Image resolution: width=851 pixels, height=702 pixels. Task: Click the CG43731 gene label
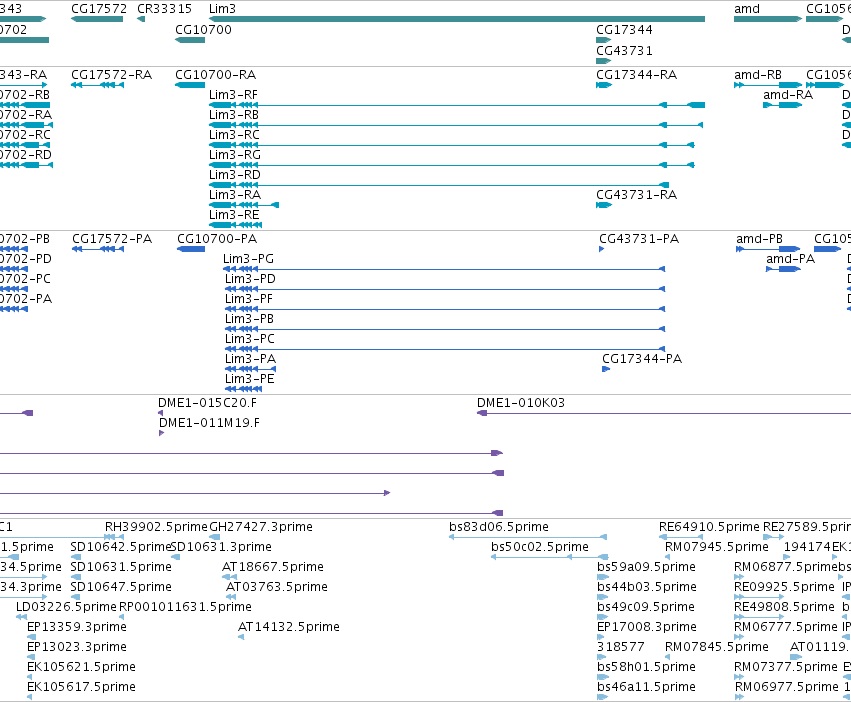(624, 50)
